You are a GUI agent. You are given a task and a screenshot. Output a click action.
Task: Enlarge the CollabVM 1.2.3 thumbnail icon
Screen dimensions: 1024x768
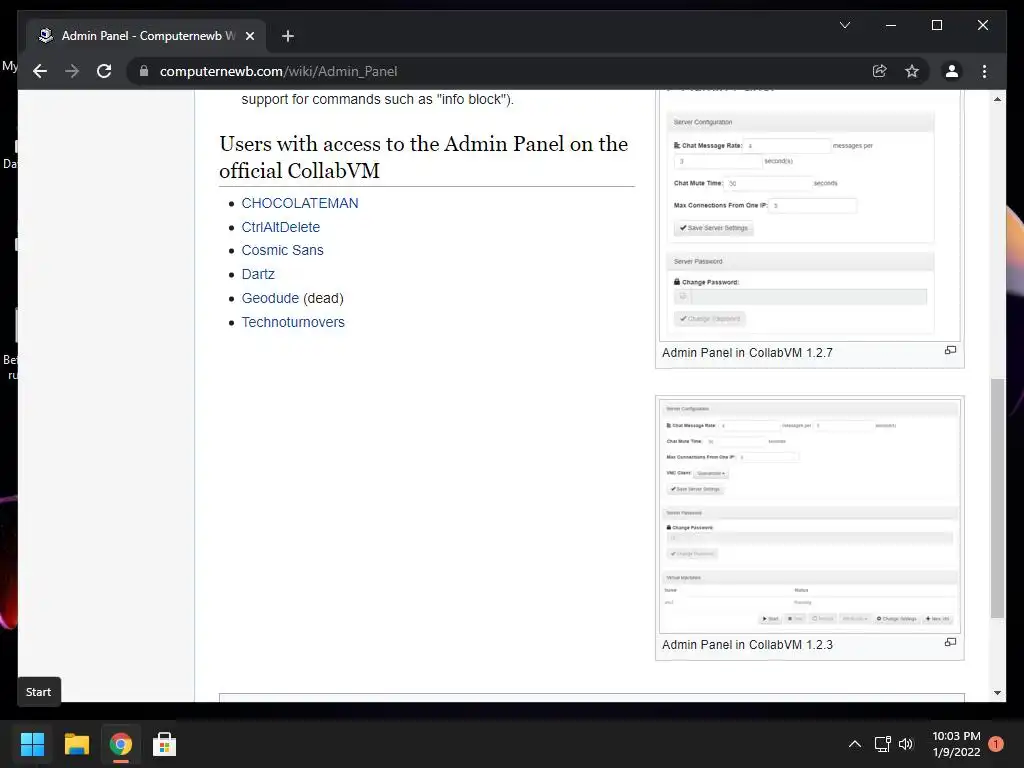click(x=950, y=643)
